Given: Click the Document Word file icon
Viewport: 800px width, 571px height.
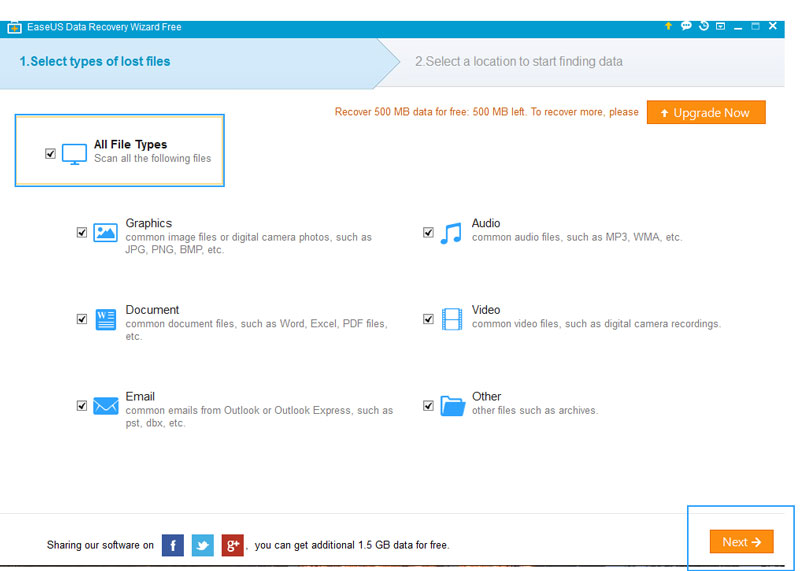Looking at the screenshot, I should click(x=106, y=319).
